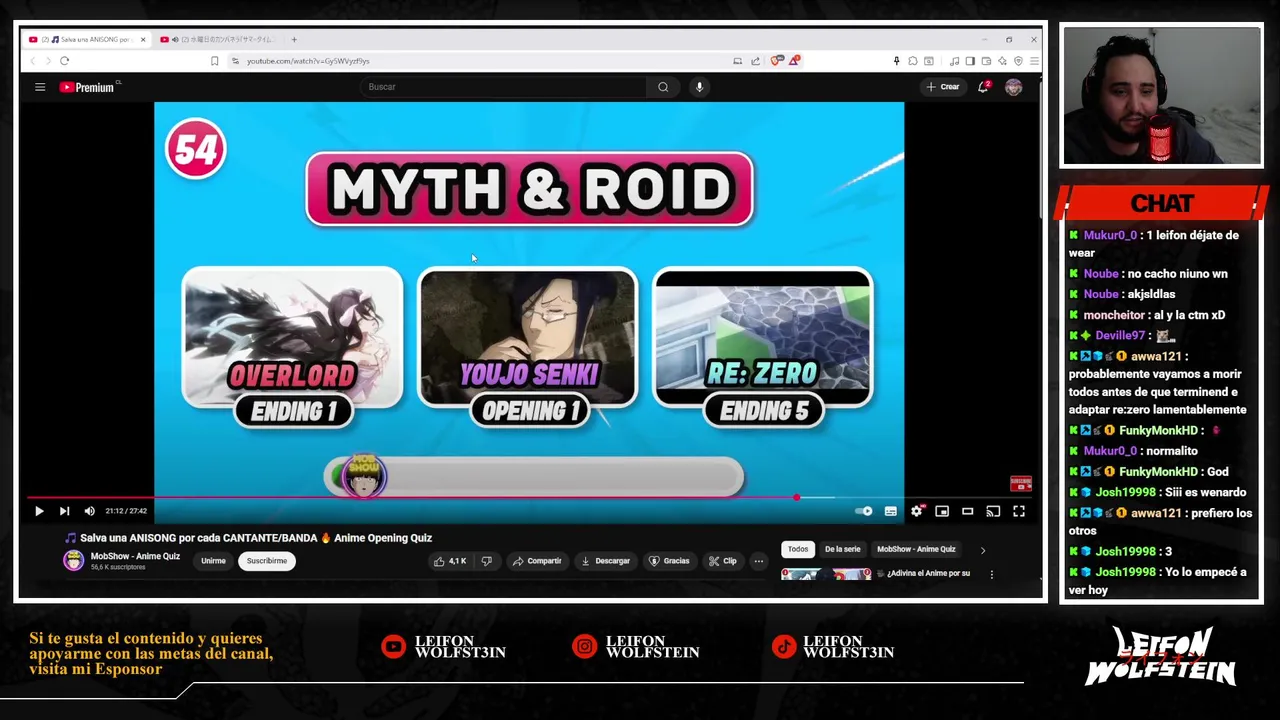The width and height of the screenshot is (1280, 720).
Task: Open the Adivina el Anime suggested thumbnail
Action: (826, 575)
